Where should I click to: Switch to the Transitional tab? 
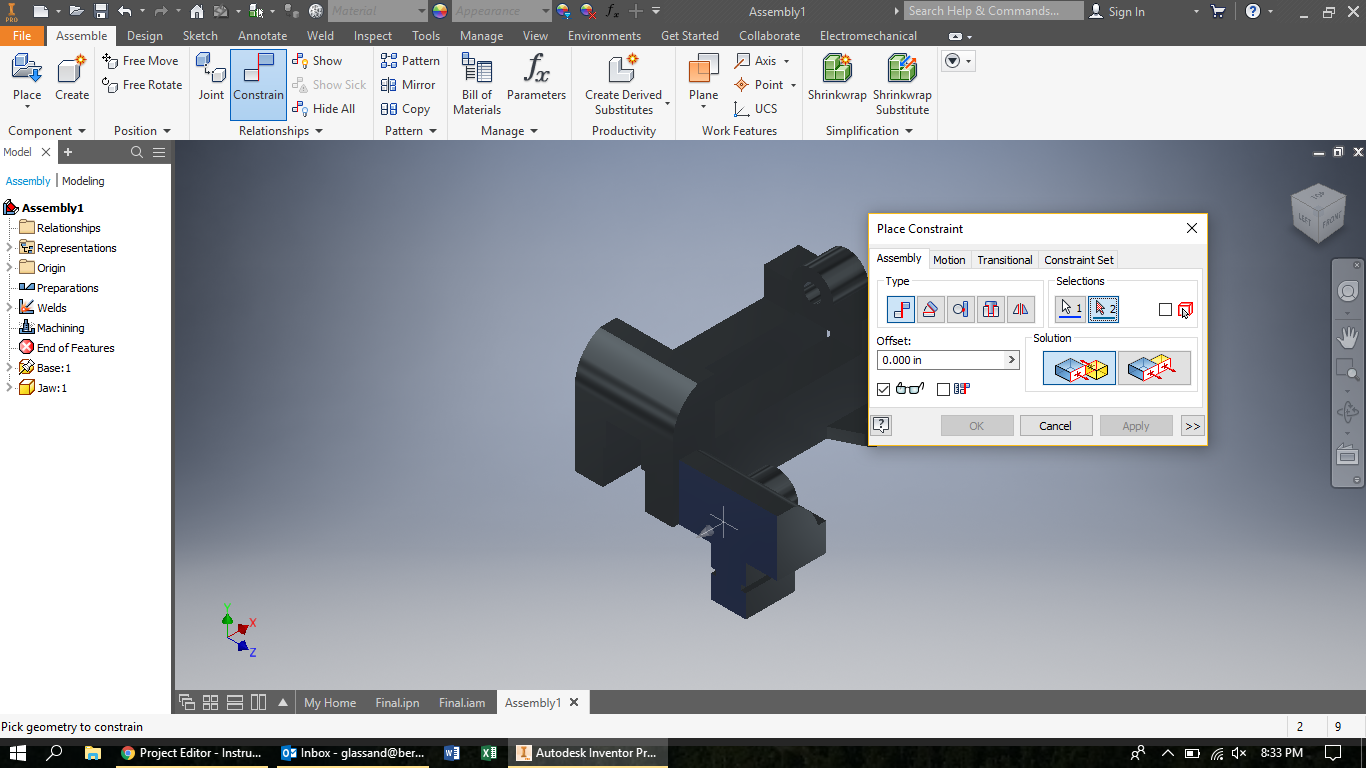1005,260
